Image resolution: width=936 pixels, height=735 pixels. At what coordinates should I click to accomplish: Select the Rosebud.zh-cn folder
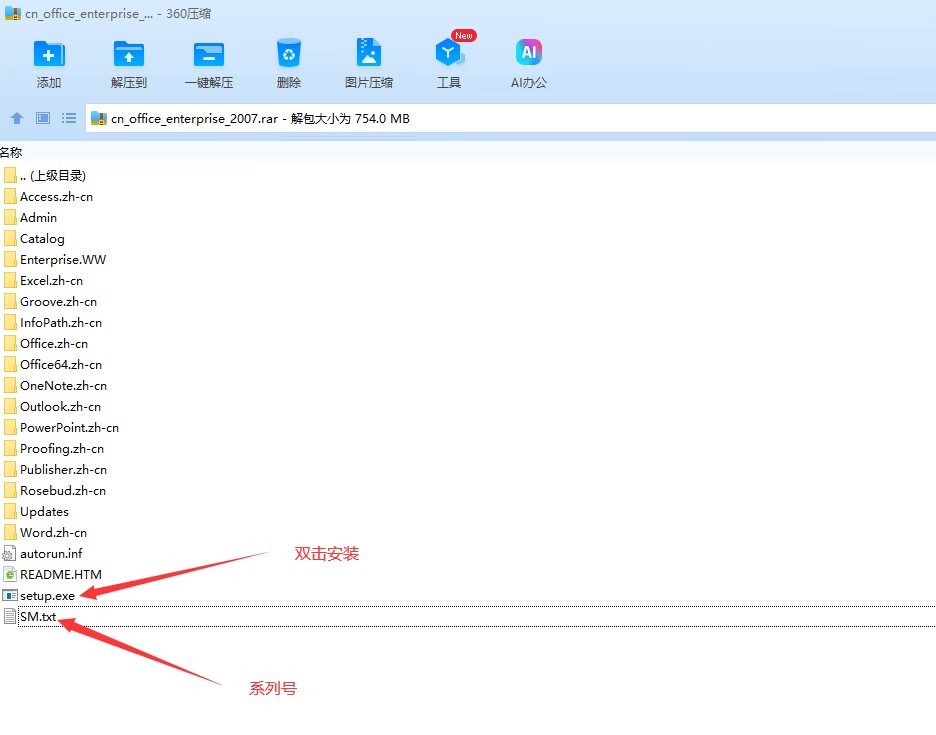click(x=56, y=490)
